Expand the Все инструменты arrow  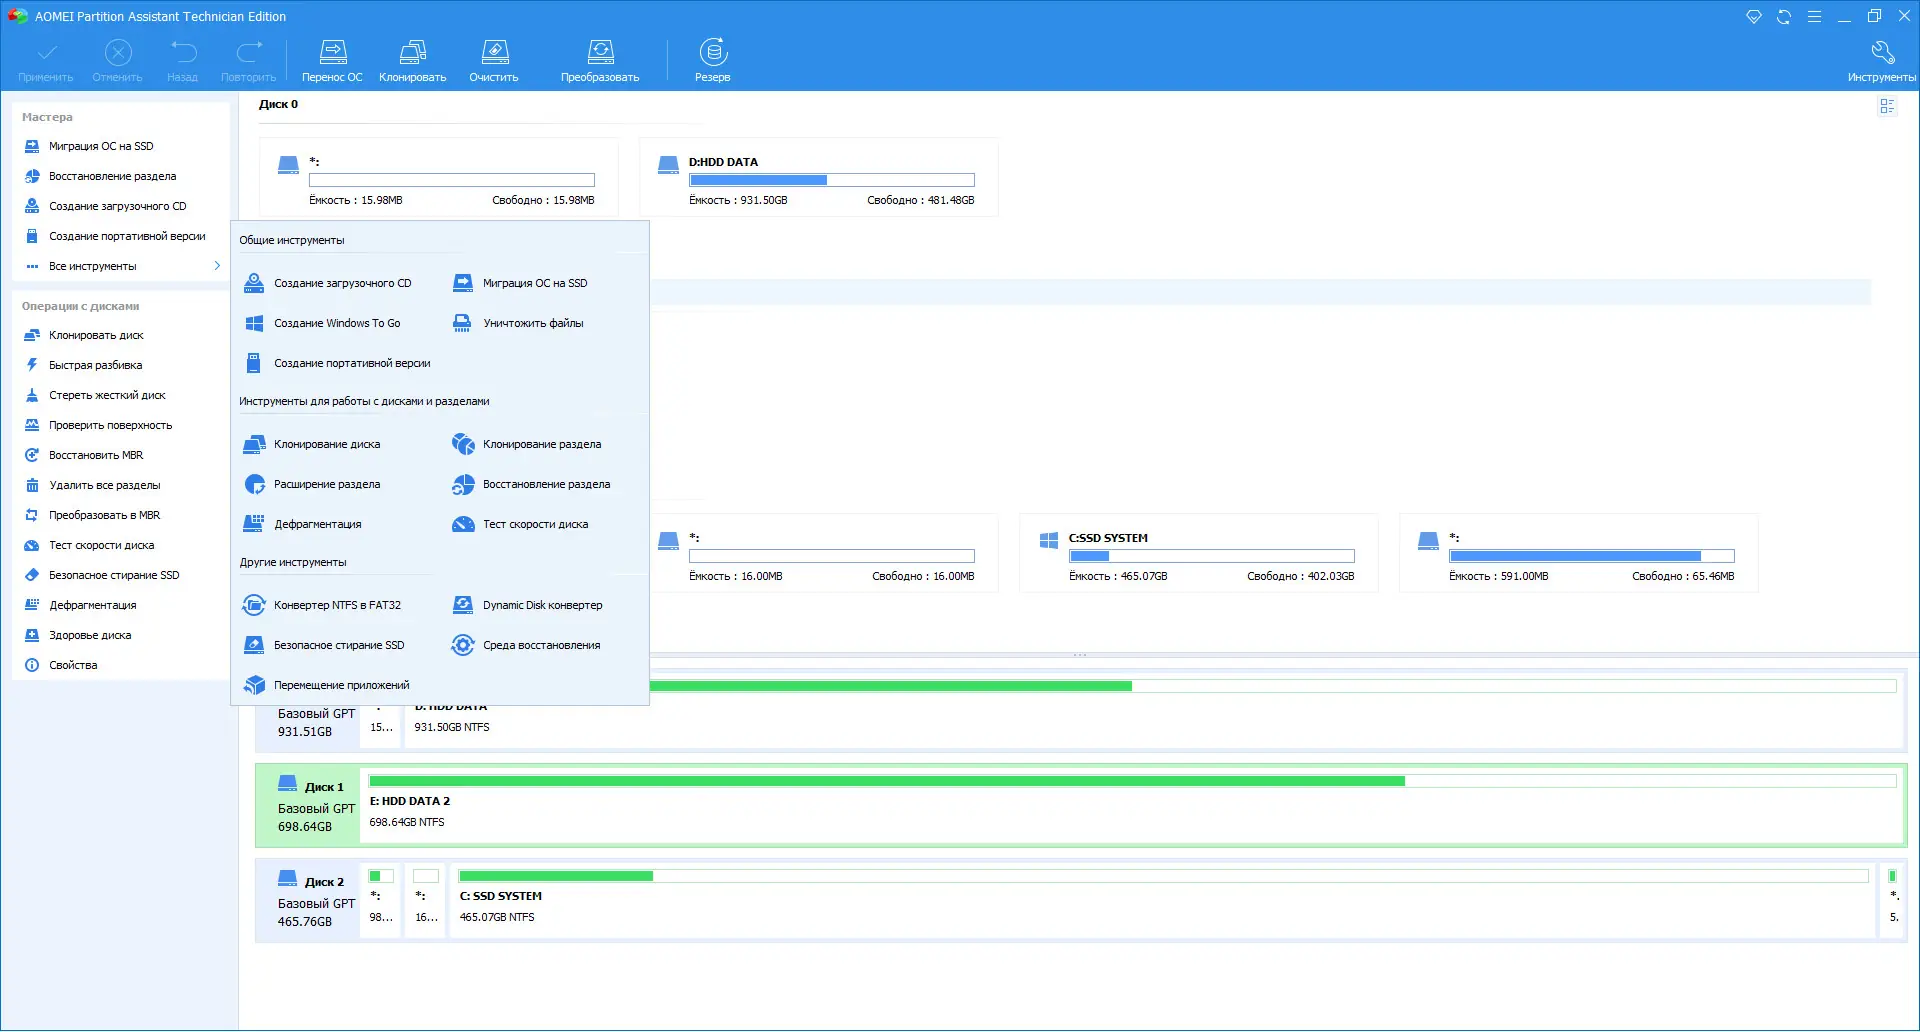(x=217, y=266)
